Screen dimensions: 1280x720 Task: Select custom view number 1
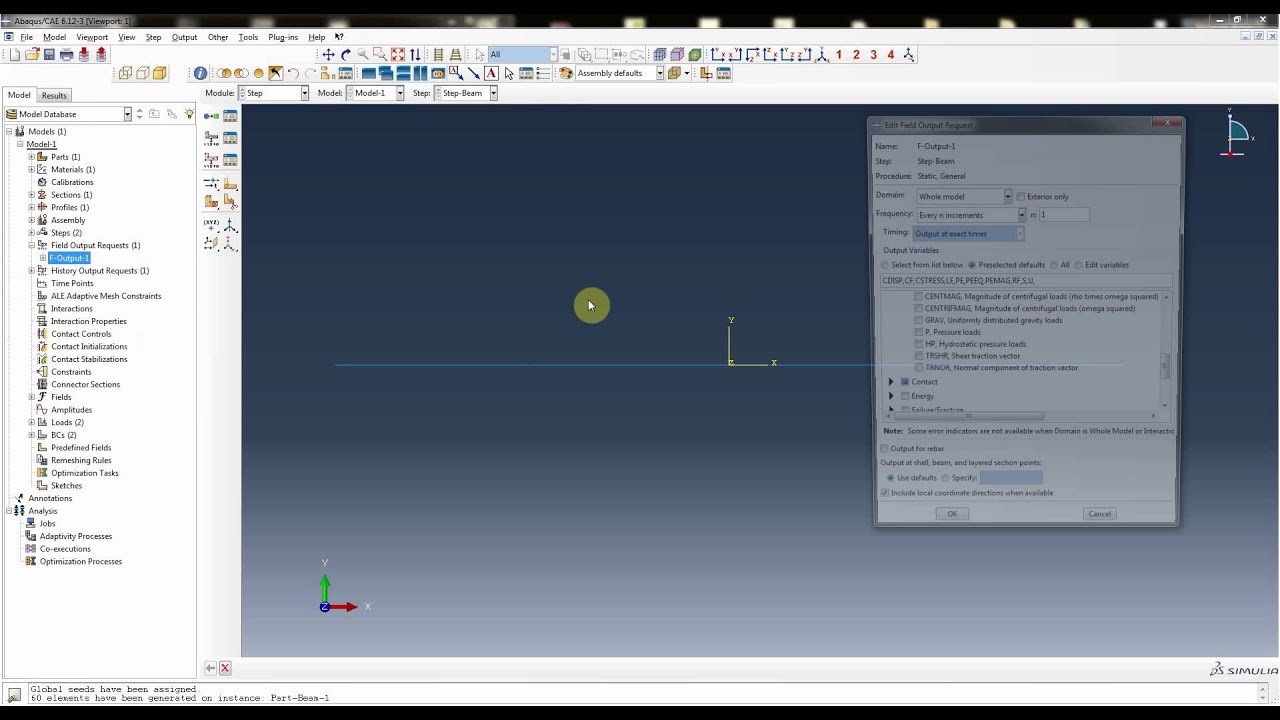(x=839, y=55)
